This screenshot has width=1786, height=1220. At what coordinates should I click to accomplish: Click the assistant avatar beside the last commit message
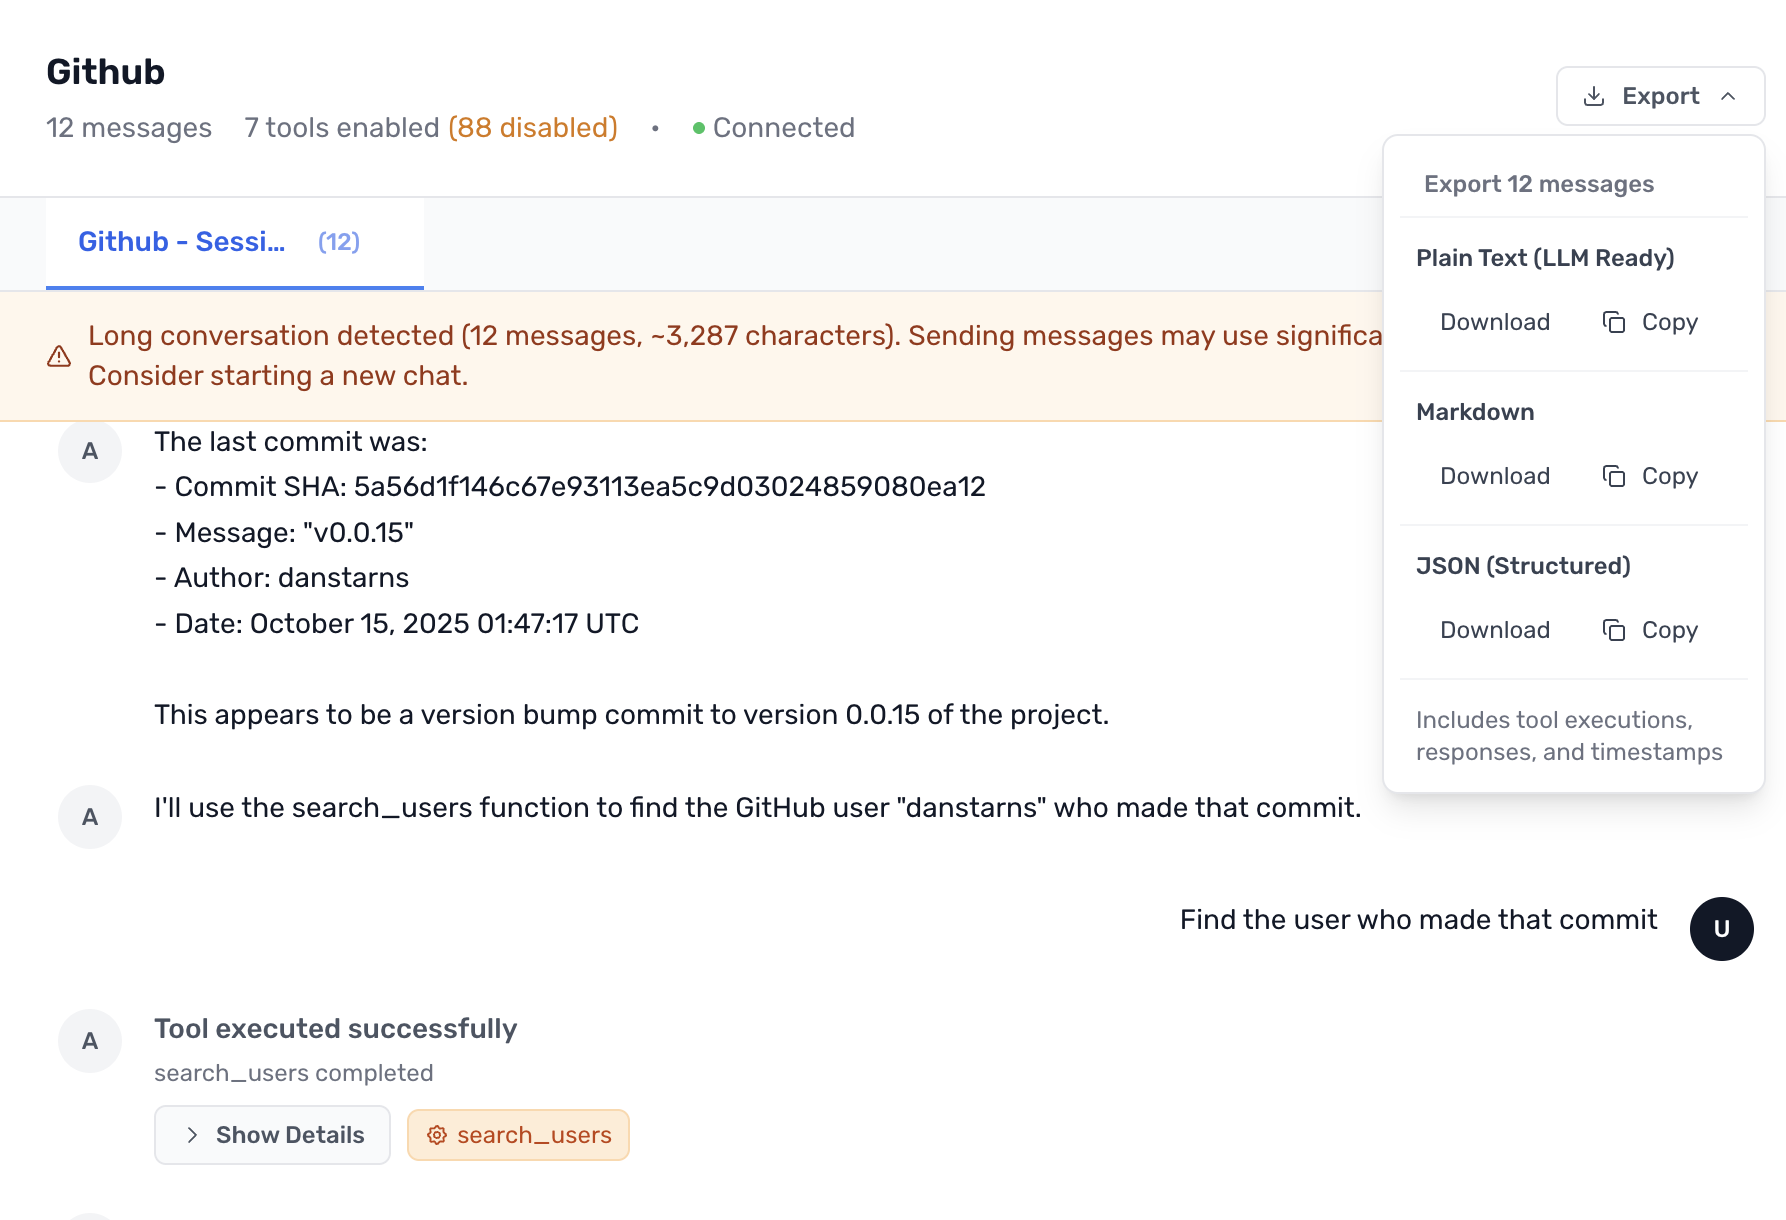point(89,451)
